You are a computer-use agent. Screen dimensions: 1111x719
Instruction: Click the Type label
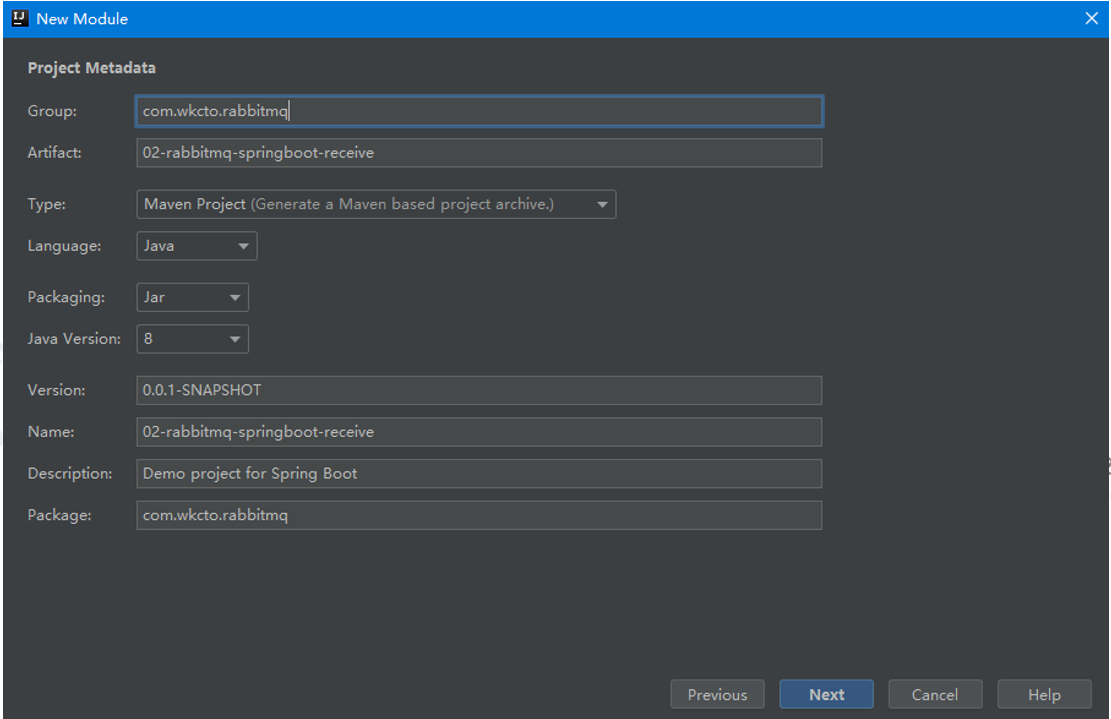47,205
